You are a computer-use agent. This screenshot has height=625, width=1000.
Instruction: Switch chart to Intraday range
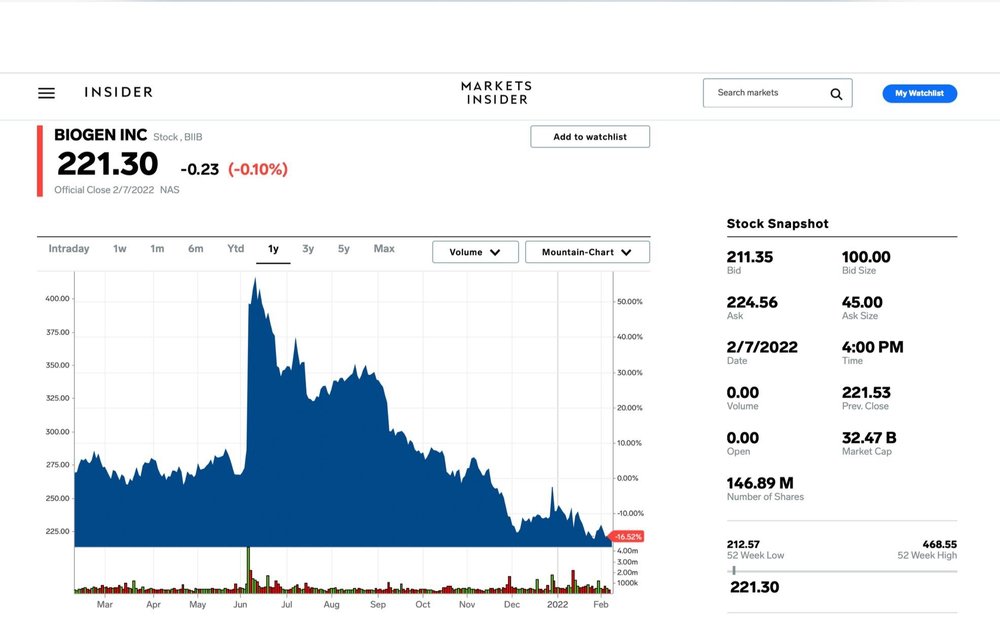[x=69, y=249]
